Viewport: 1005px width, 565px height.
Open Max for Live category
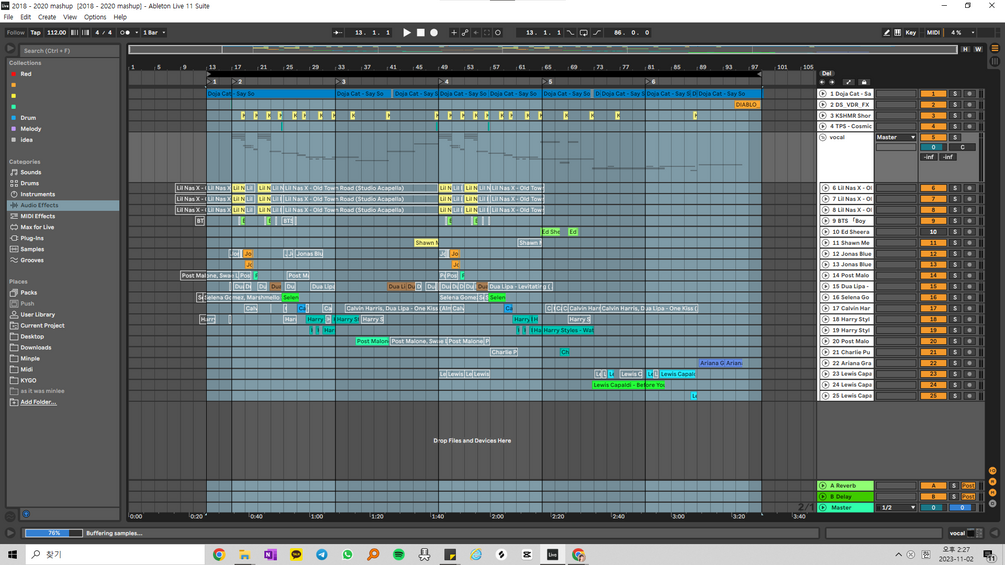pos(37,227)
